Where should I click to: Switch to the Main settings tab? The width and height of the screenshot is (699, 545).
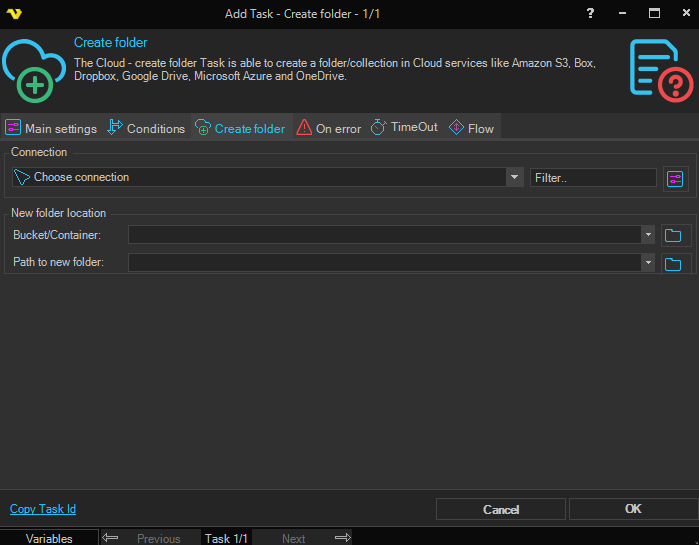click(51, 128)
